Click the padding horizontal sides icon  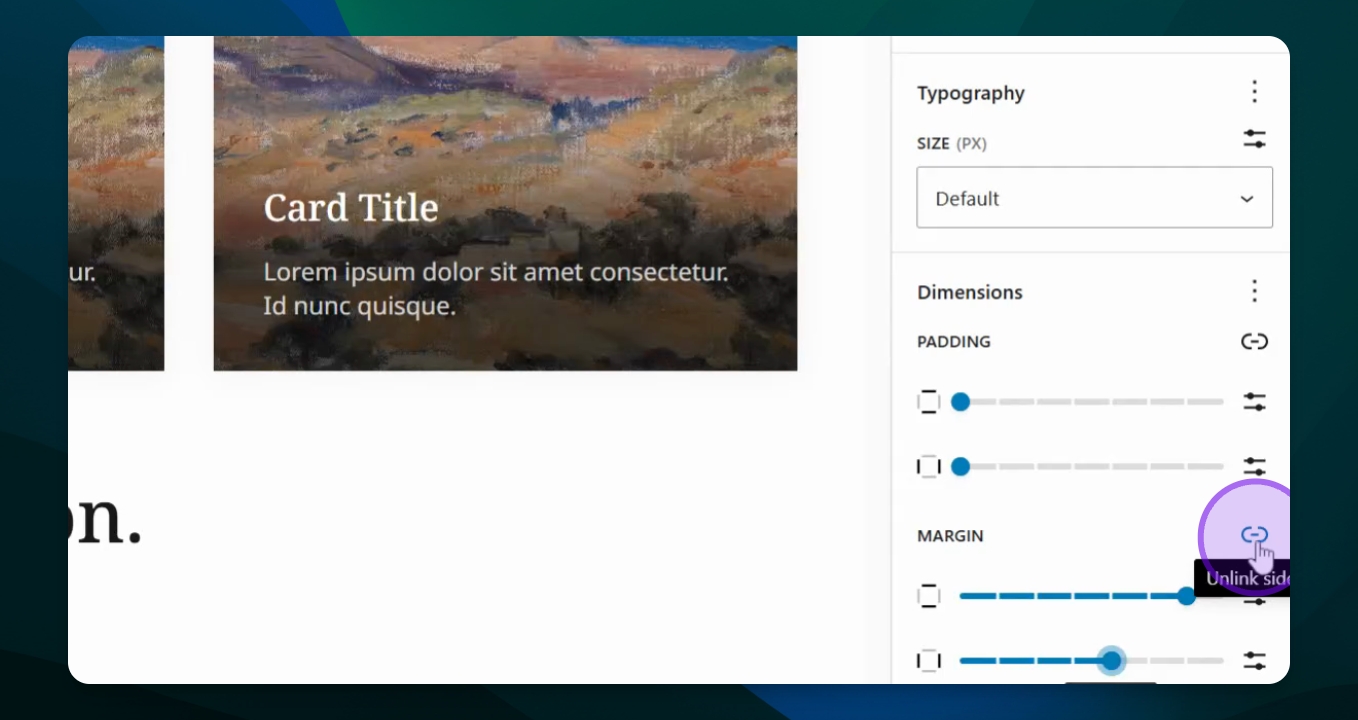(x=929, y=466)
